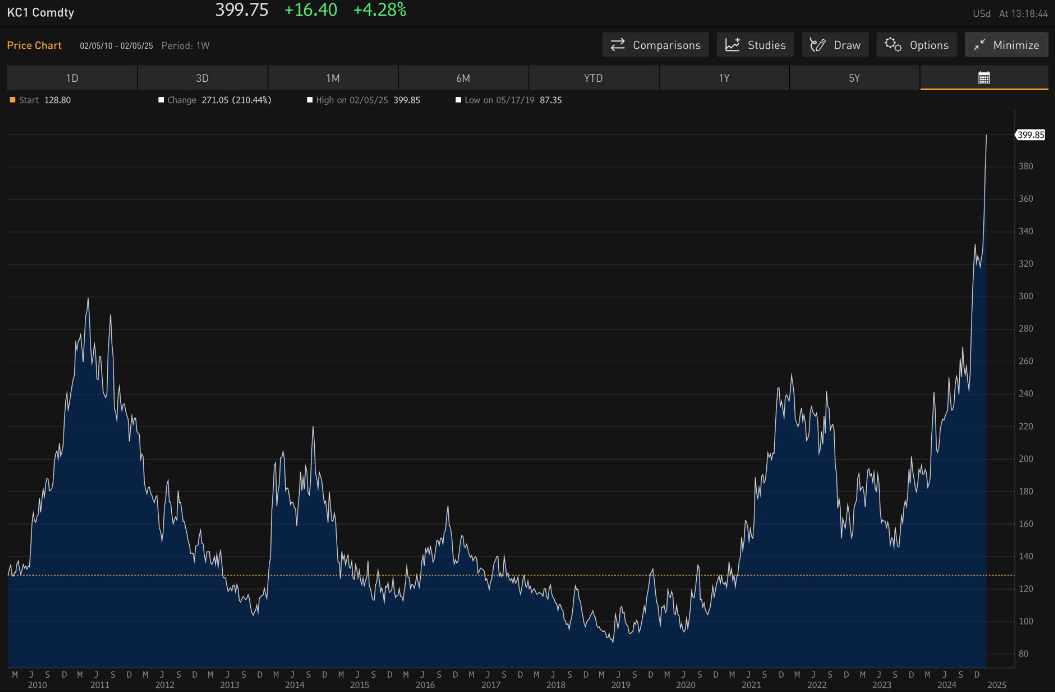Select the 1M time range
Viewport: 1055px width, 692px height.
(333, 78)
